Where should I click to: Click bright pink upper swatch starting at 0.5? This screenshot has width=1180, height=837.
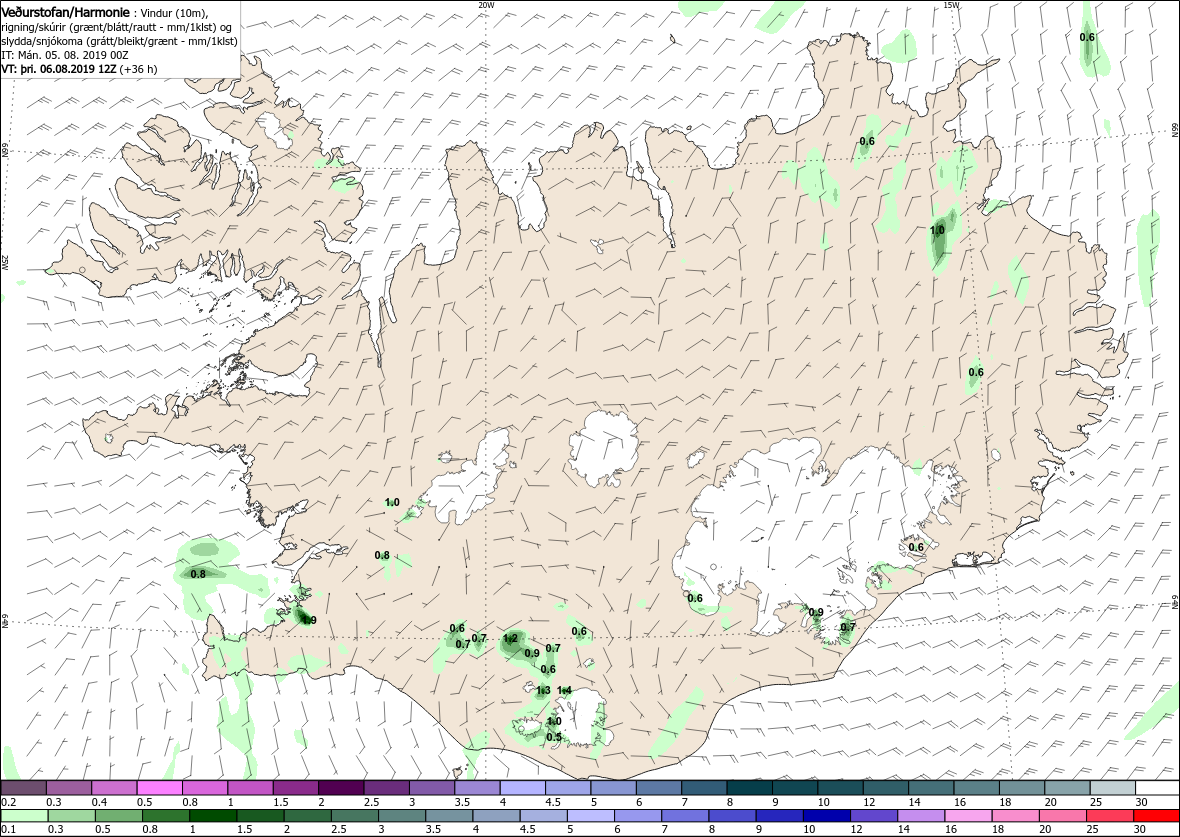pos(159,788)
